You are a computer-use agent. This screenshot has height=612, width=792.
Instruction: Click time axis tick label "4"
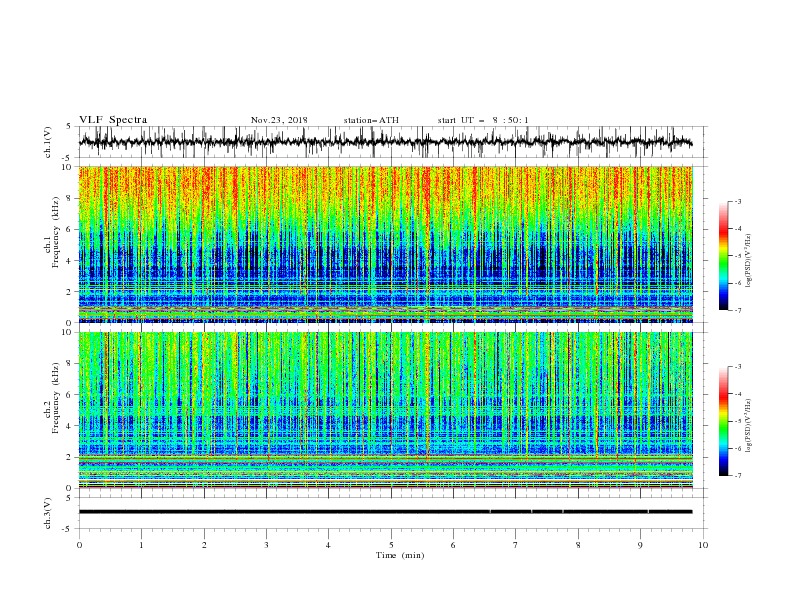(x=328, y=545)
